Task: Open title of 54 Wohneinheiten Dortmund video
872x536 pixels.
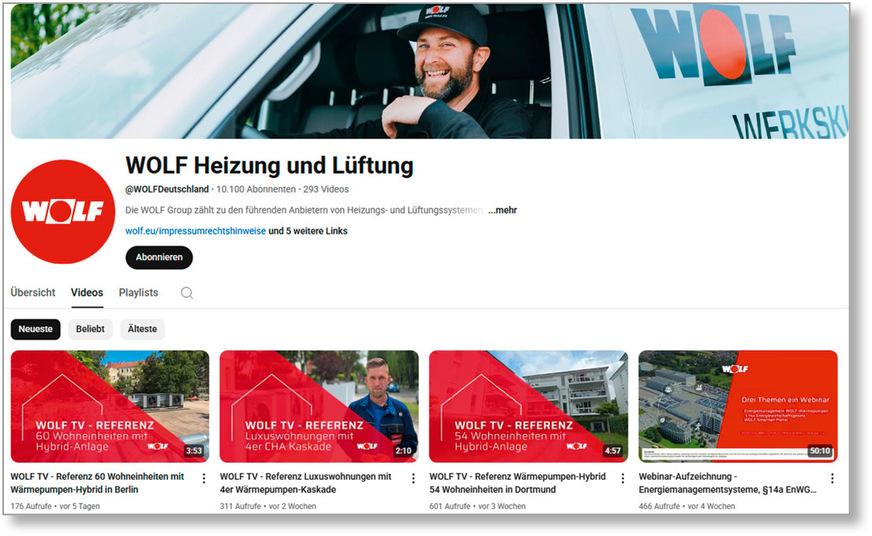Action: [x=517, y=483]
